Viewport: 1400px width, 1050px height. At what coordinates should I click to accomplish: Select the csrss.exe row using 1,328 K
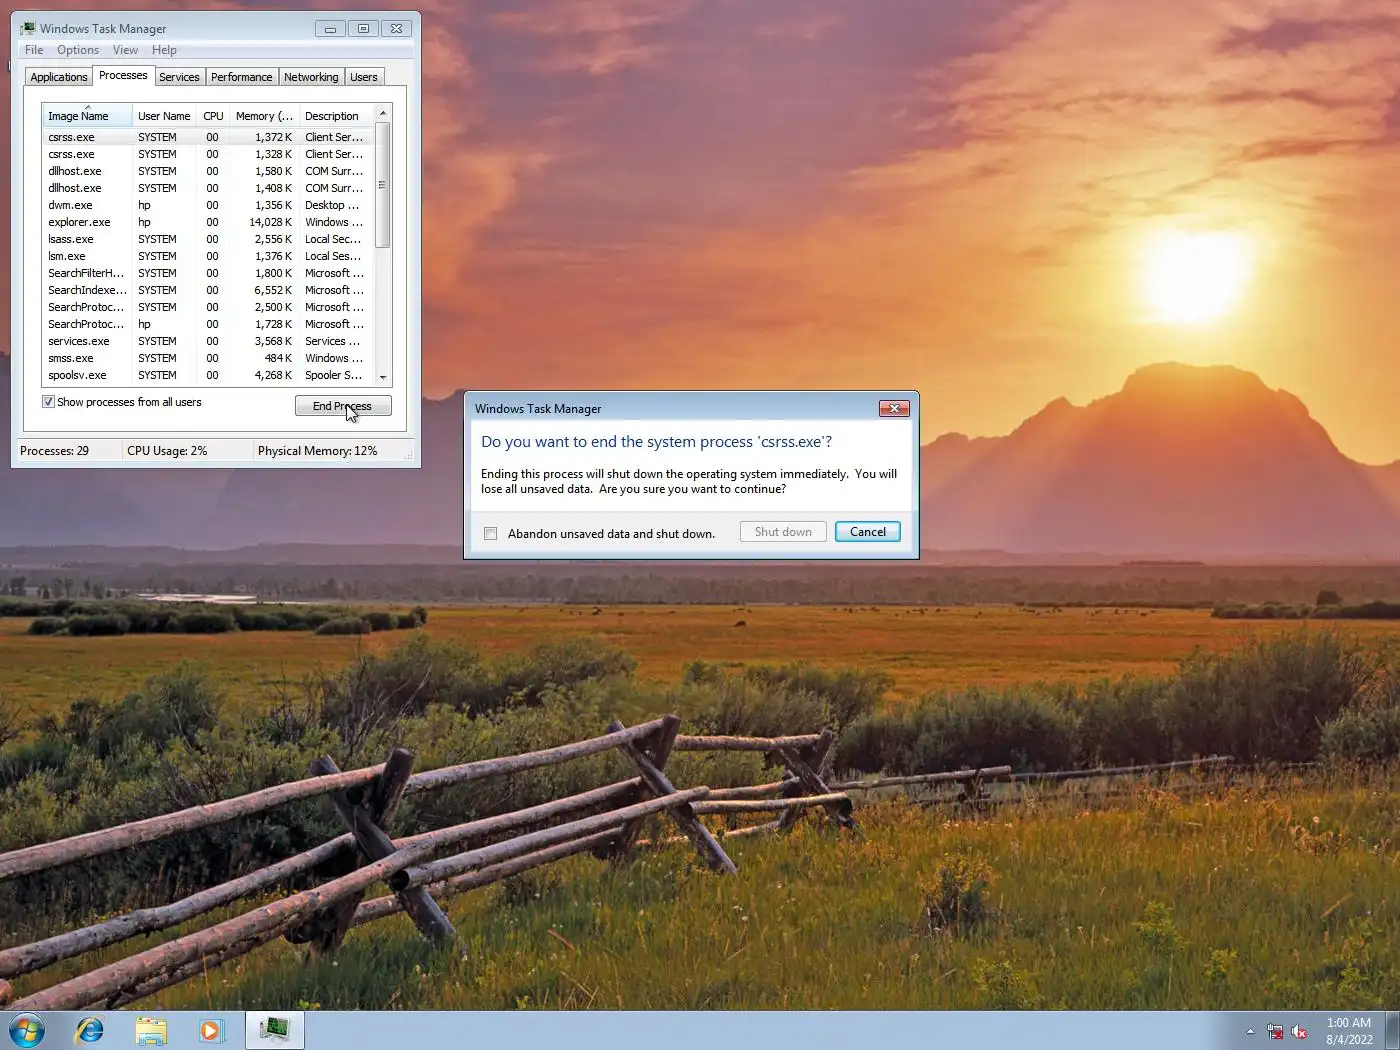click(208, 154)
